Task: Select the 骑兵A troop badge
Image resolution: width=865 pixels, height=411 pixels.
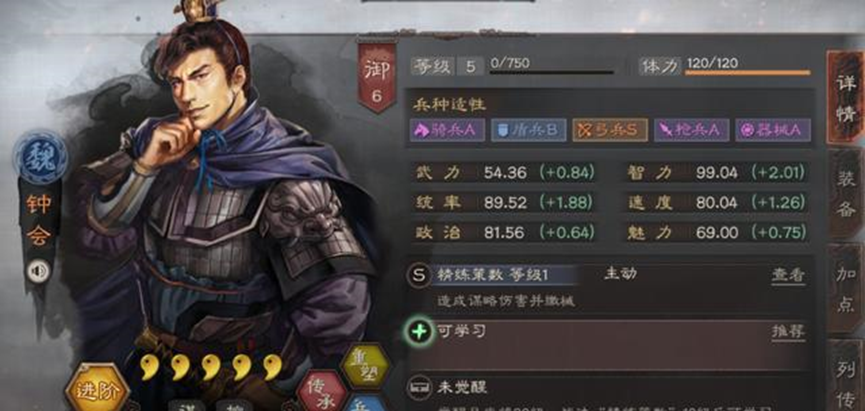Action: (447, 130)
